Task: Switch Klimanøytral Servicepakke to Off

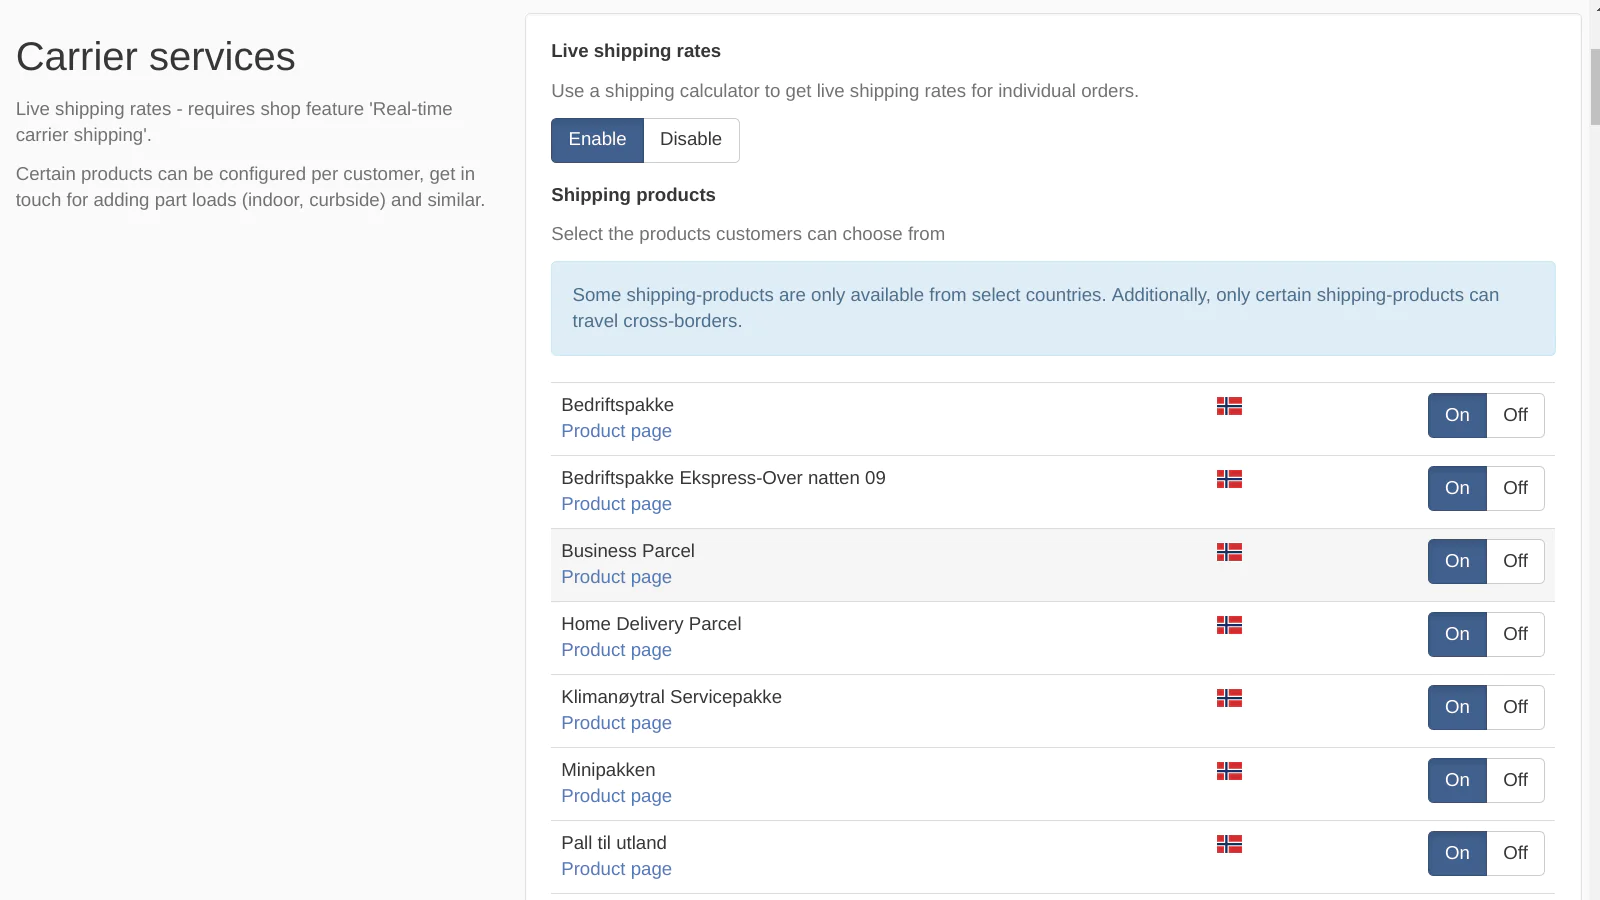Action: tap(1515, 707)
